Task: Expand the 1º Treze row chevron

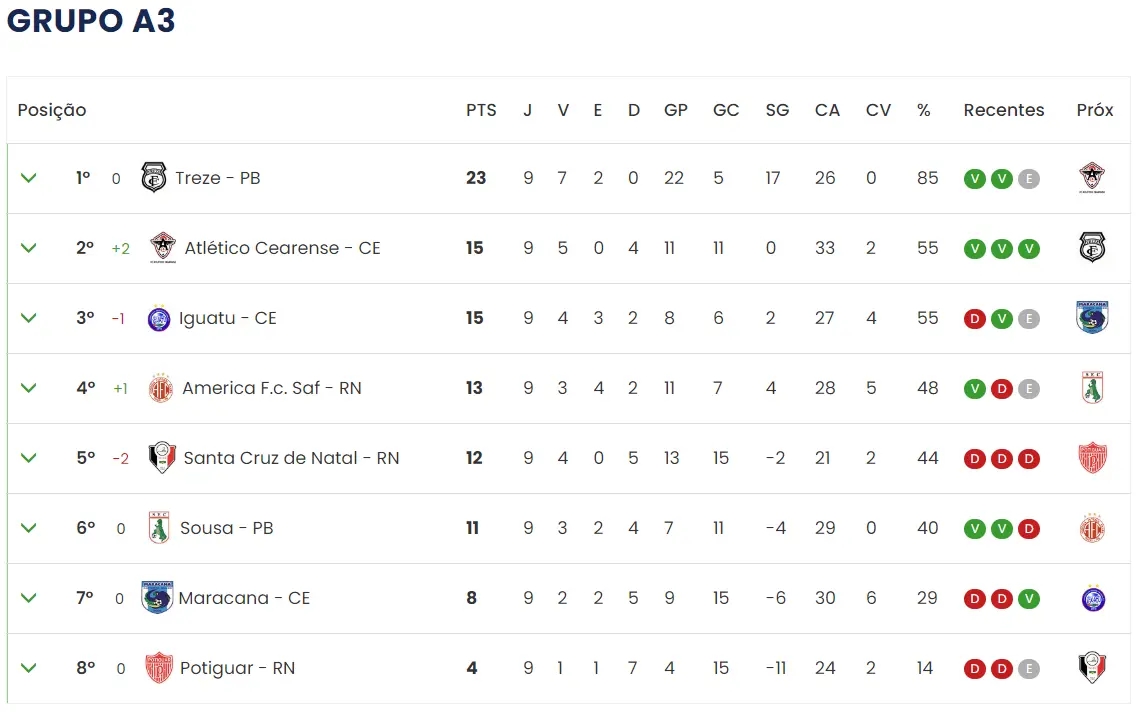Action: pyautogui.click(x=29, y=178)
